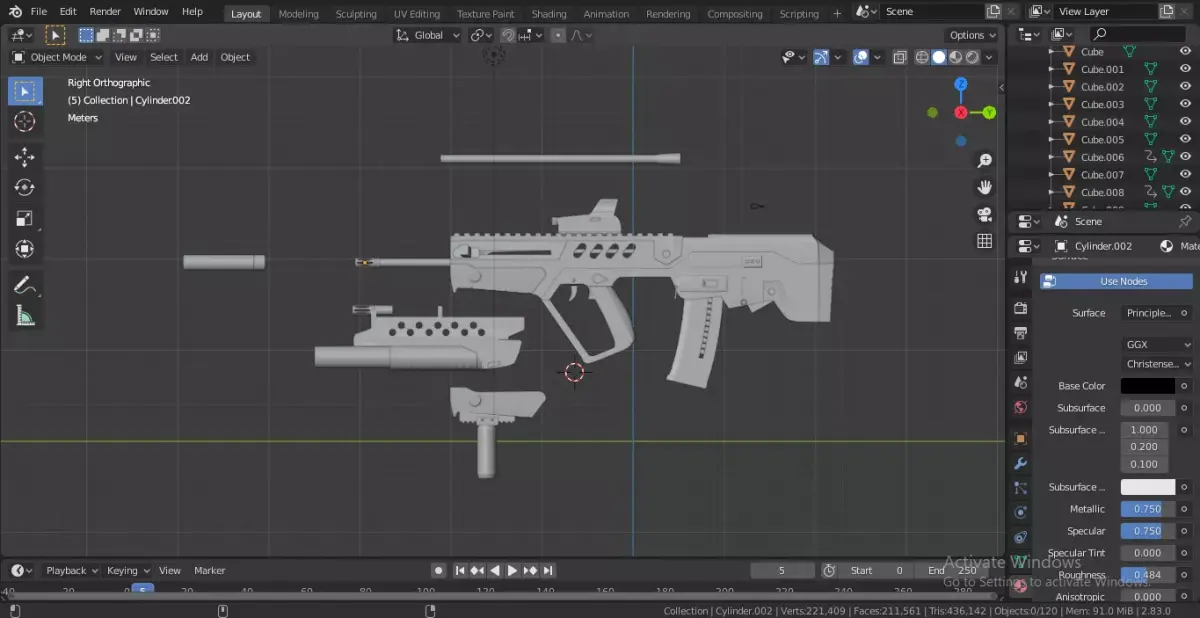This screenshot has height=618, width=1200.
Task: Switch to rendered viewport shading
Action: pyautogui.click(x=972, y=57)
